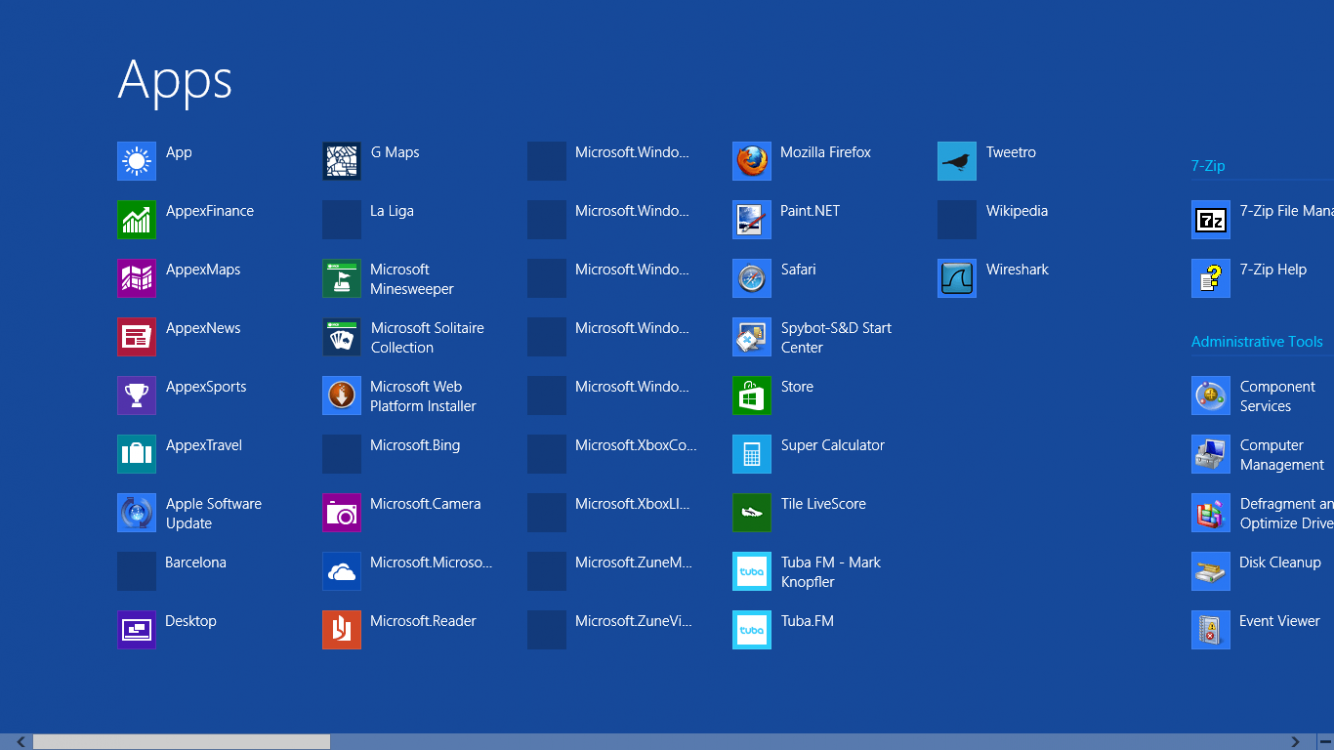This screenshot has height=750, width=1334.
Task: Launch Spybot-S&D Start Center icon
Action: pos(751,337)
